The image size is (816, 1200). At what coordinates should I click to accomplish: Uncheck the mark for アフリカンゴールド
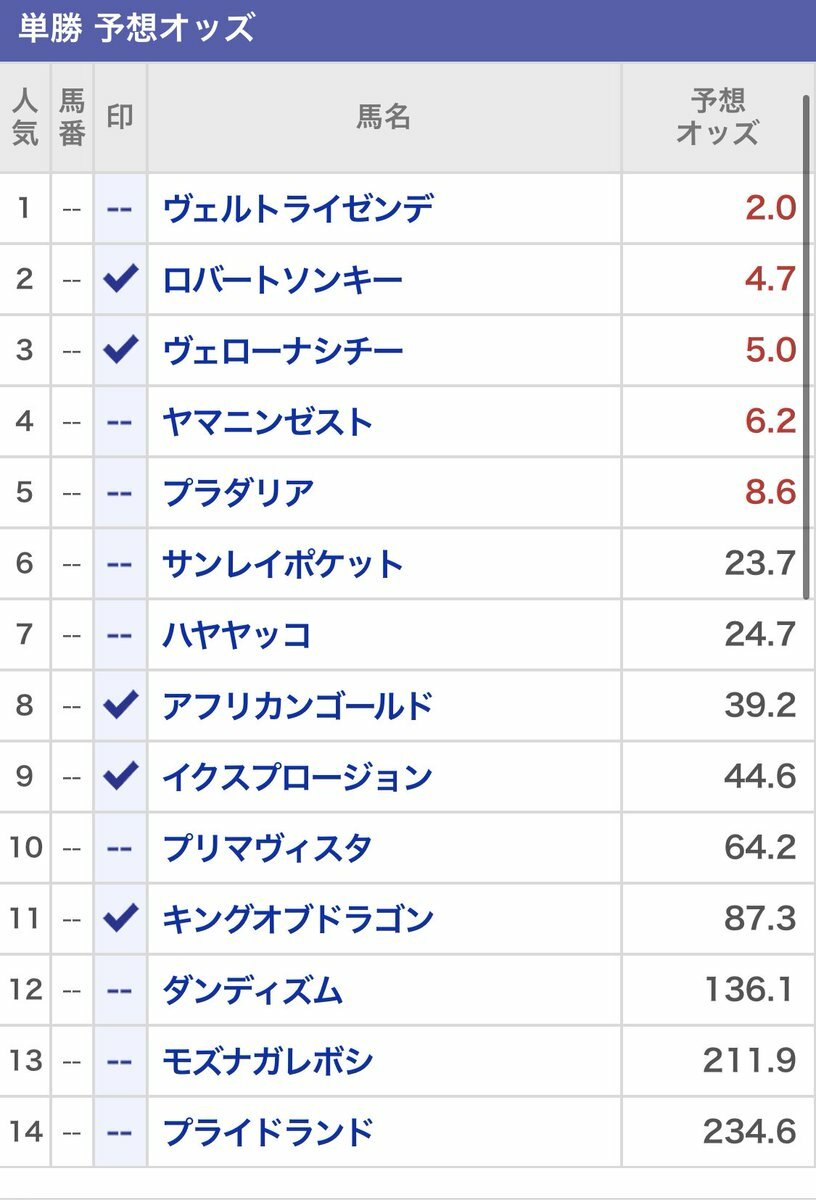[x=120, y=706]
